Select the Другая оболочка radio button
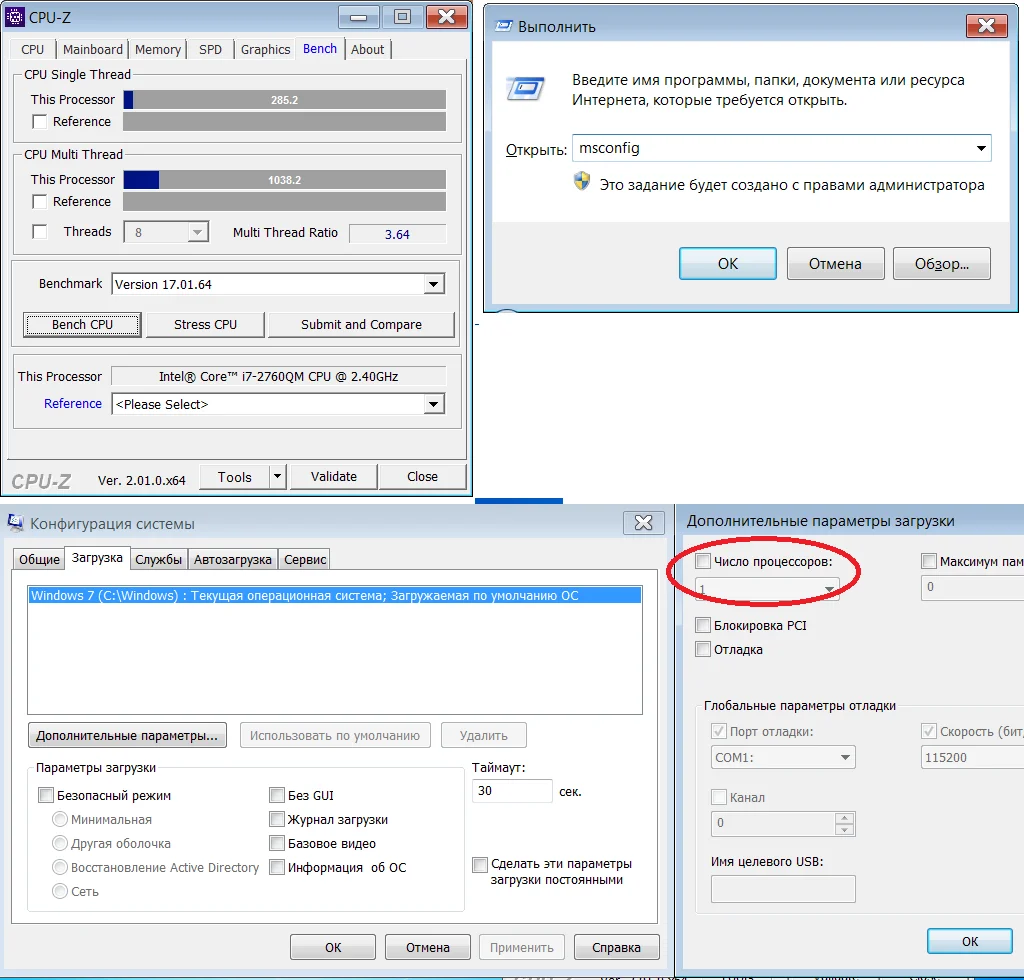 pos(59,843)
